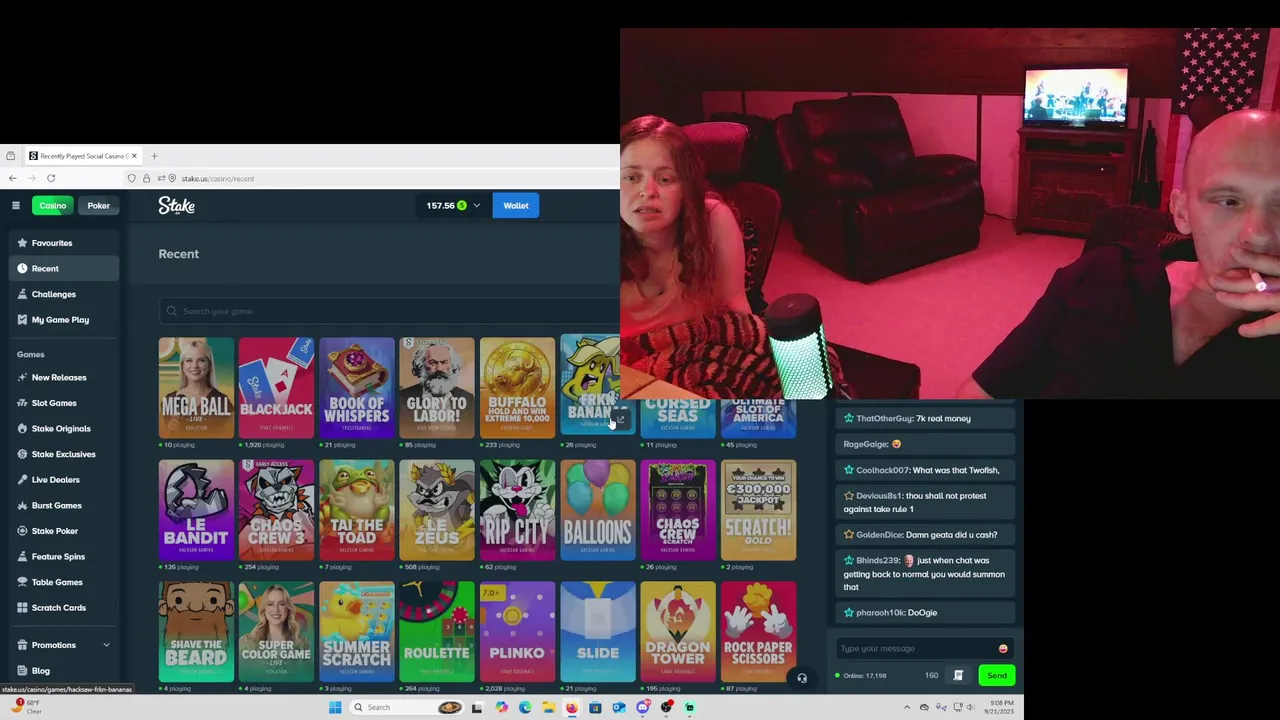Click the live support headset icon
1280x720 pixels.
(x=802, y=678)
